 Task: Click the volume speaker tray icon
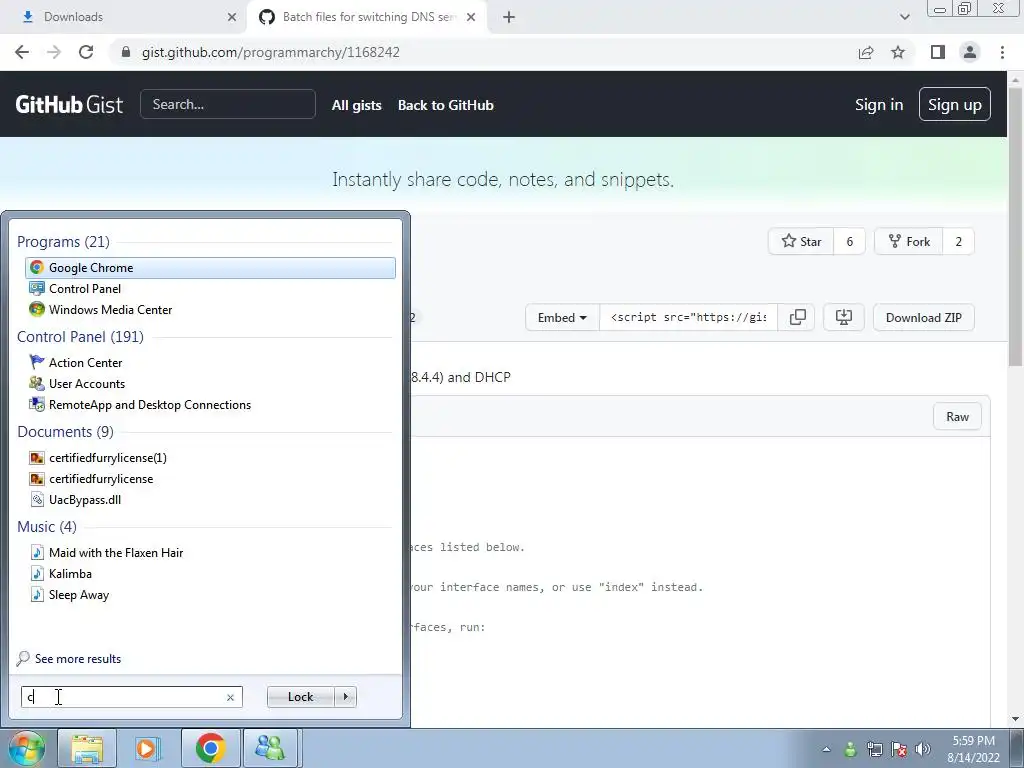tap(923, 749)
